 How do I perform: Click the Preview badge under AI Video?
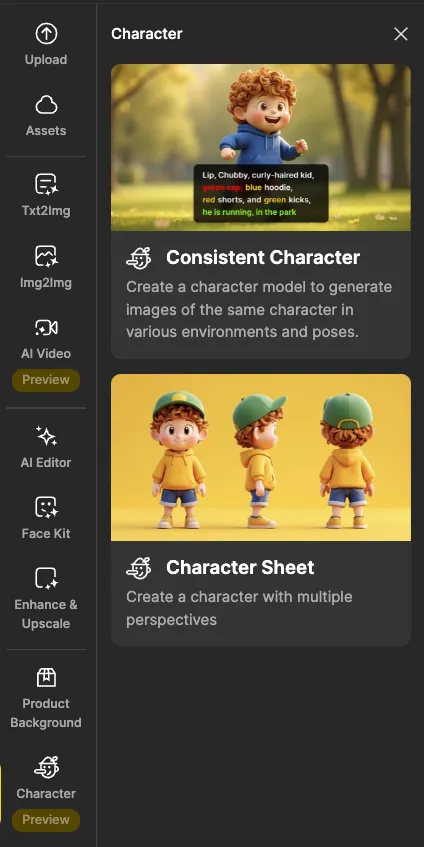click(x=46, y=380)
